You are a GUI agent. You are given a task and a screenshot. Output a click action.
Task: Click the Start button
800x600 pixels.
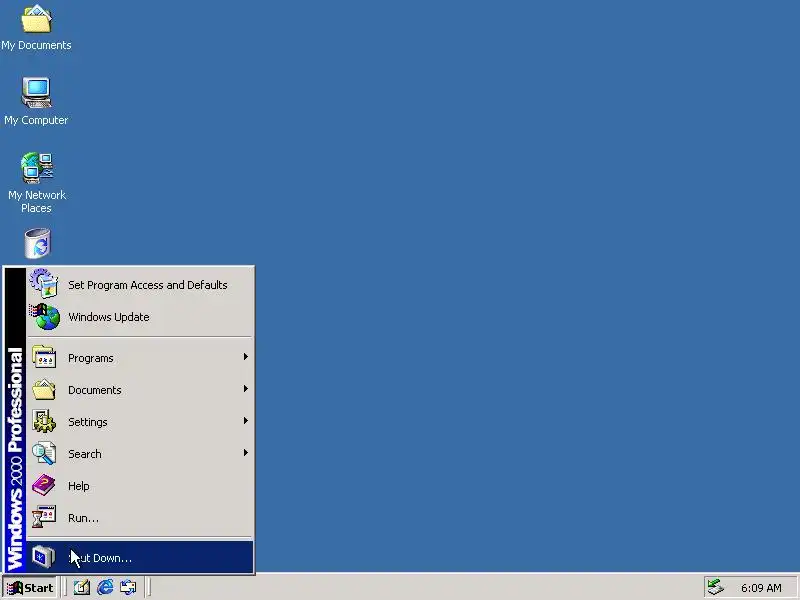point(30,588)
